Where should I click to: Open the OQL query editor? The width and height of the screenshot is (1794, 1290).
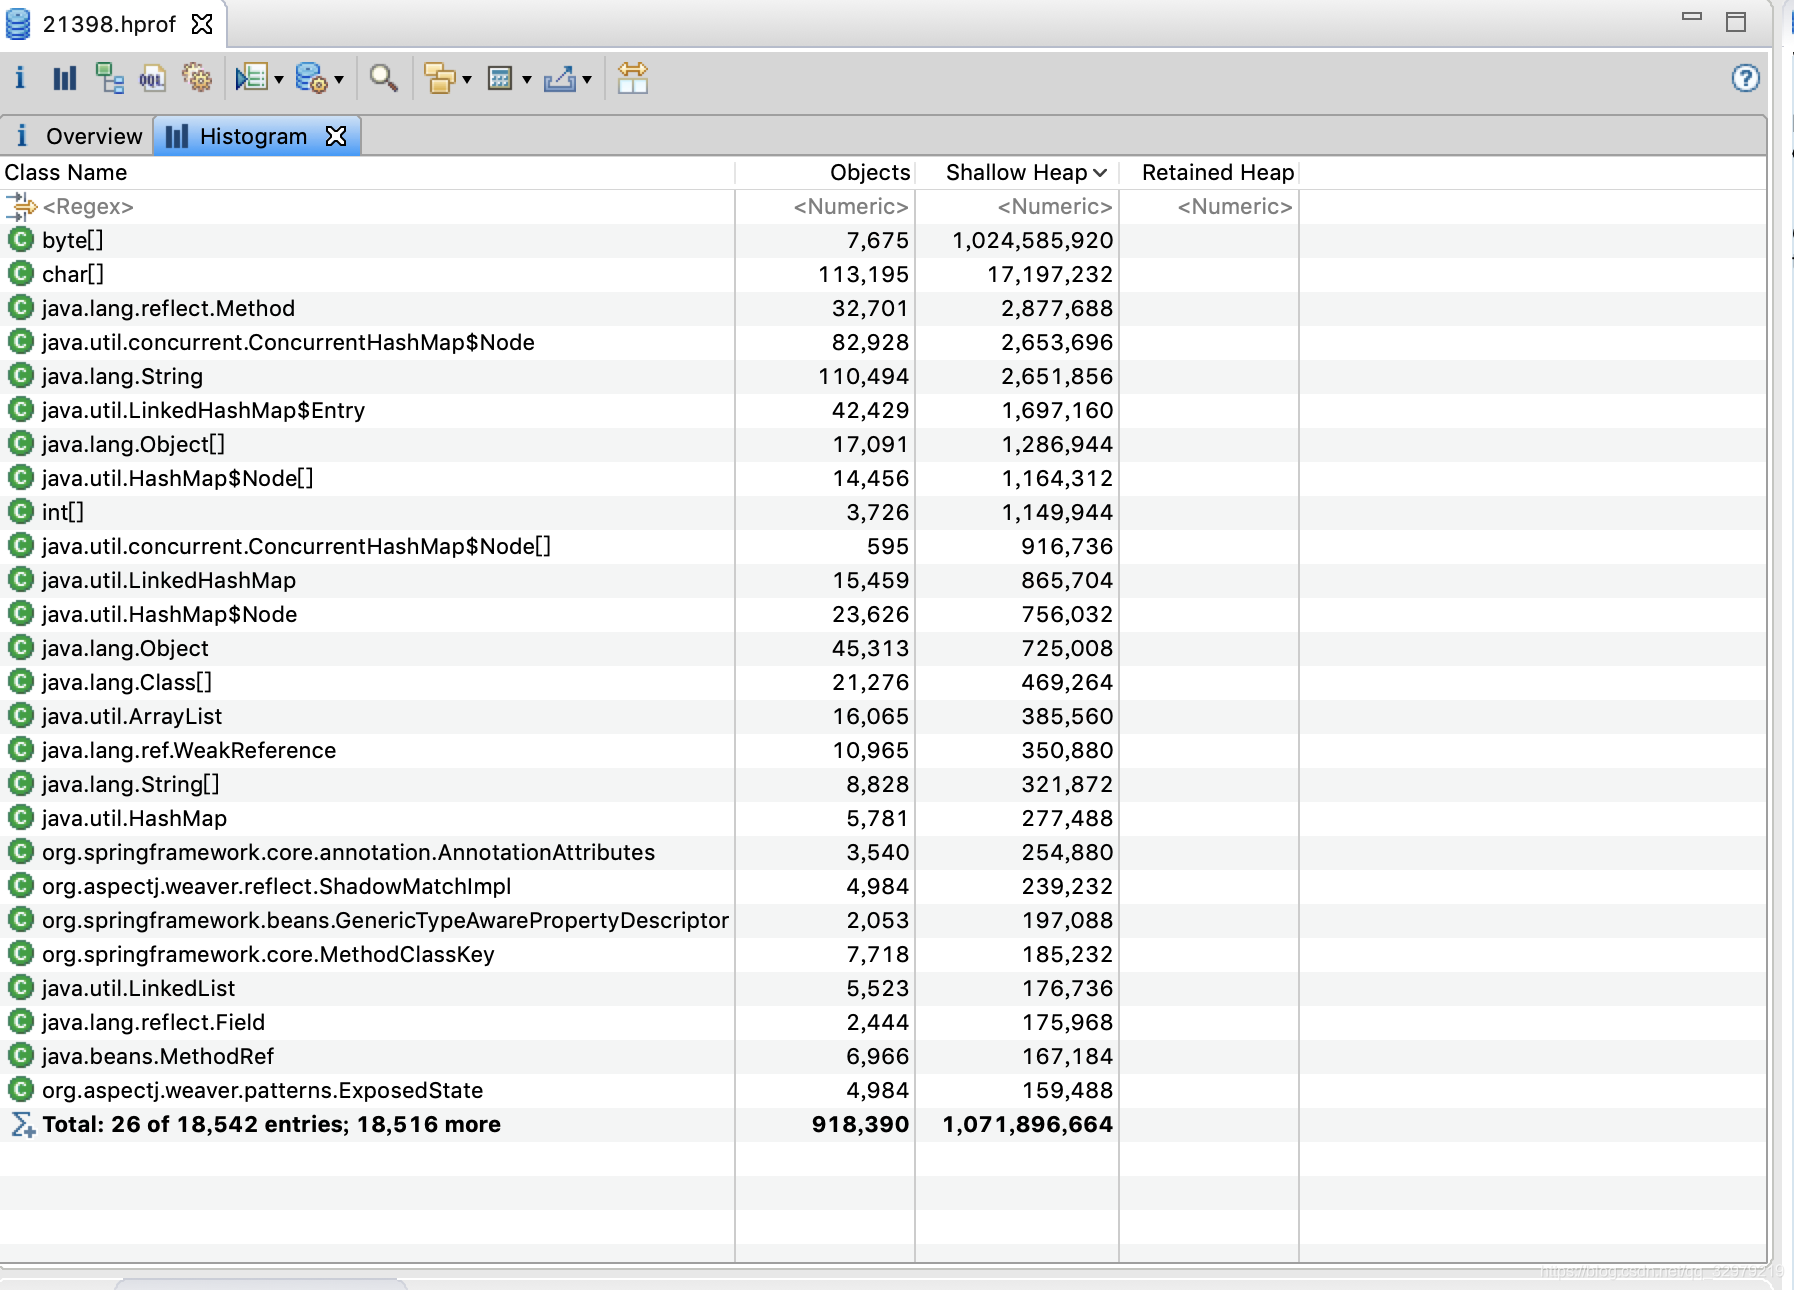click(x=152, y=78)
